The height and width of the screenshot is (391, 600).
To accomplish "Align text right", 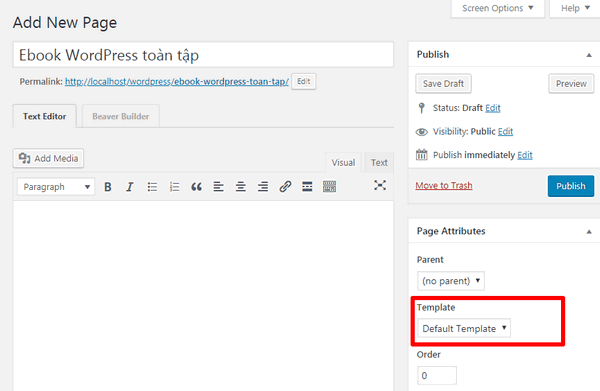I will click(x=263, y=187).
